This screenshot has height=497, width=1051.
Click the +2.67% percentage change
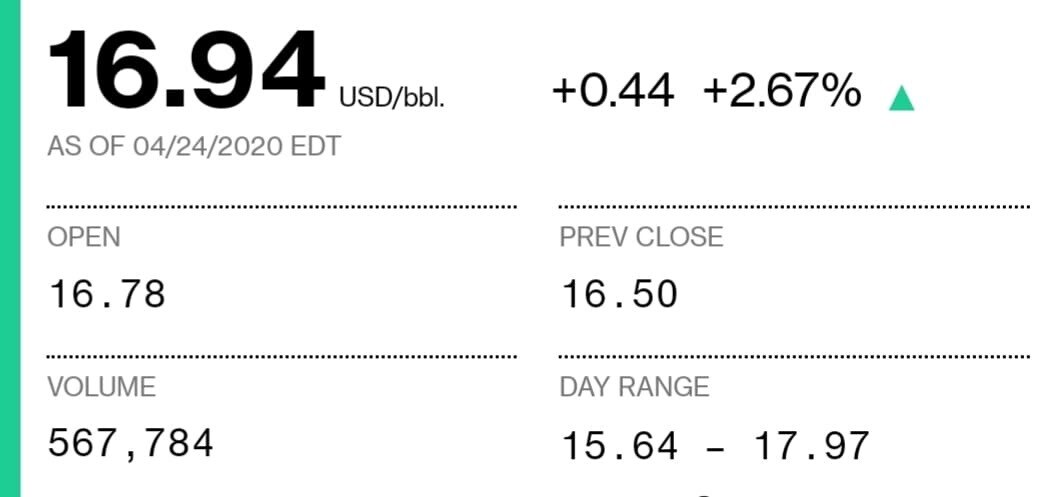(781, 92)
